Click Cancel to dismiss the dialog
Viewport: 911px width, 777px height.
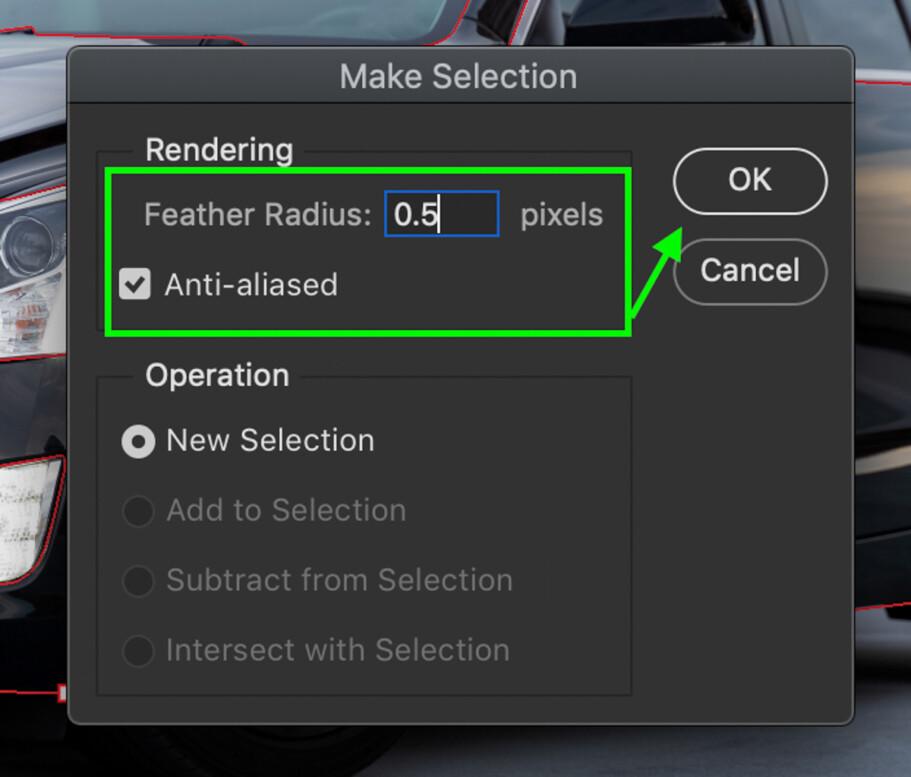(x=749, y=272)
